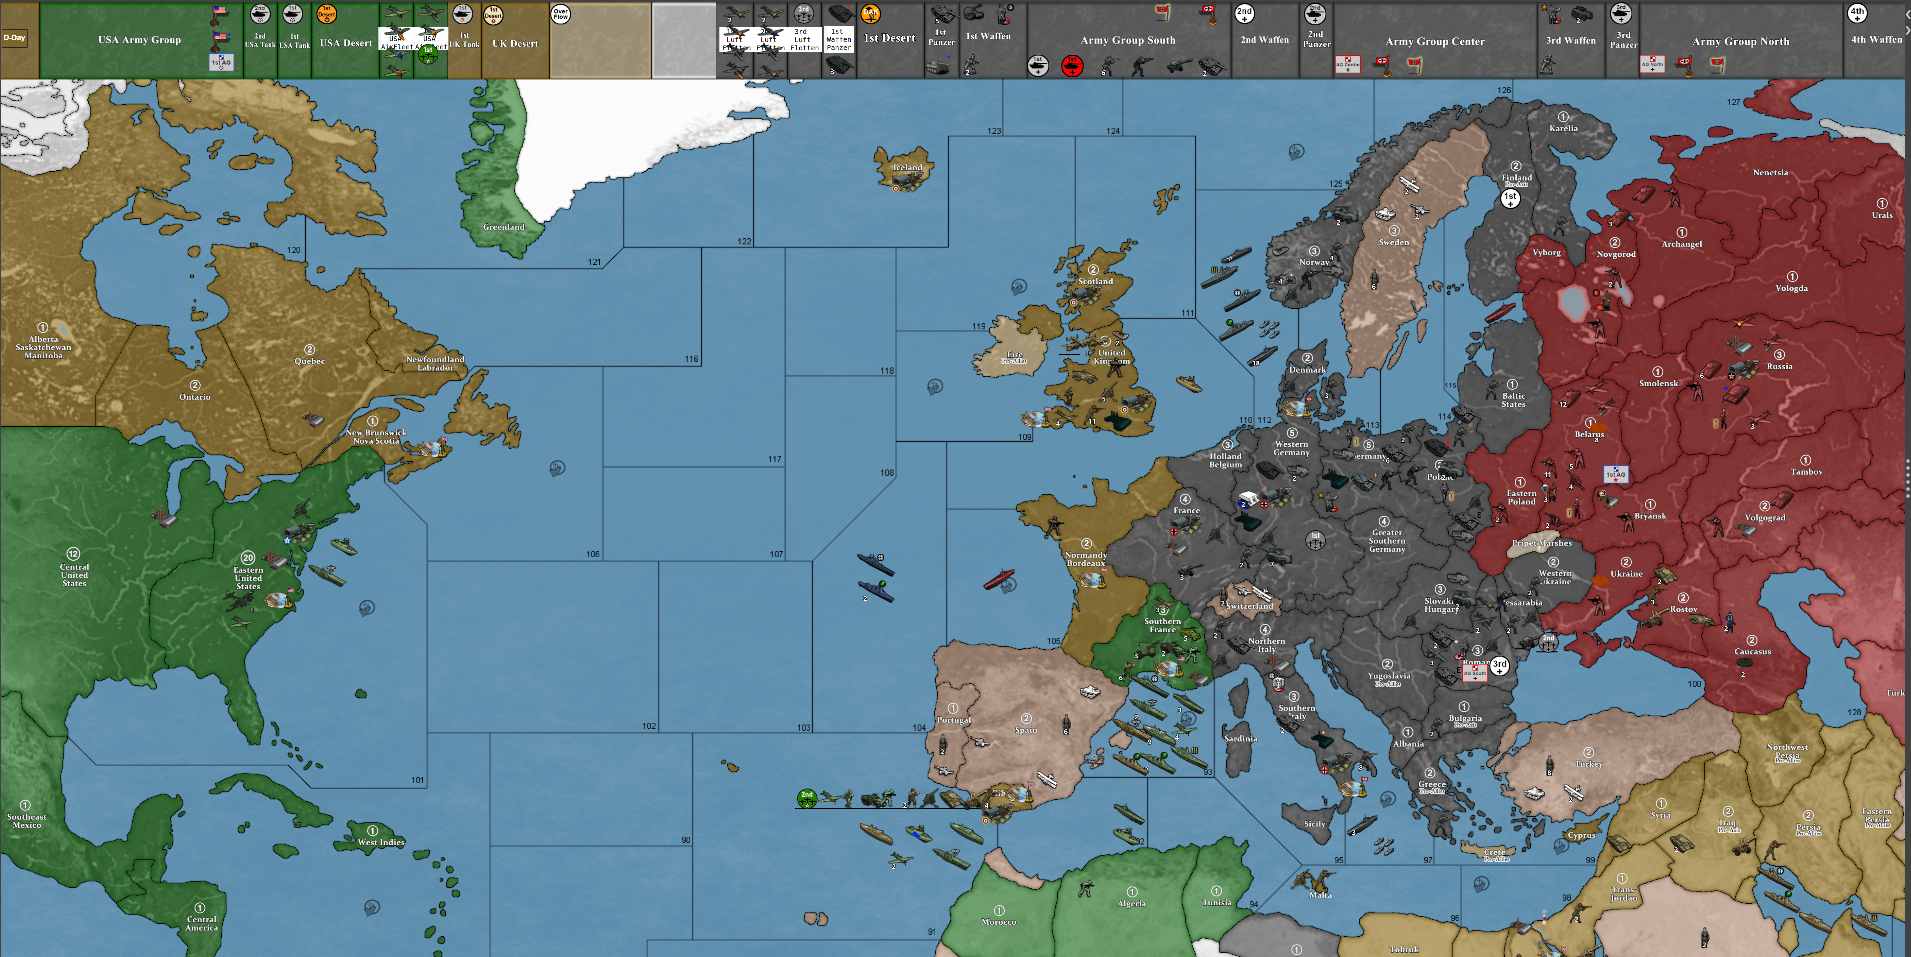The image size is (1911, 957).
Task: Select the 2nd Waffen round token
Action: pyautogui.click(x=1244, y=14)
